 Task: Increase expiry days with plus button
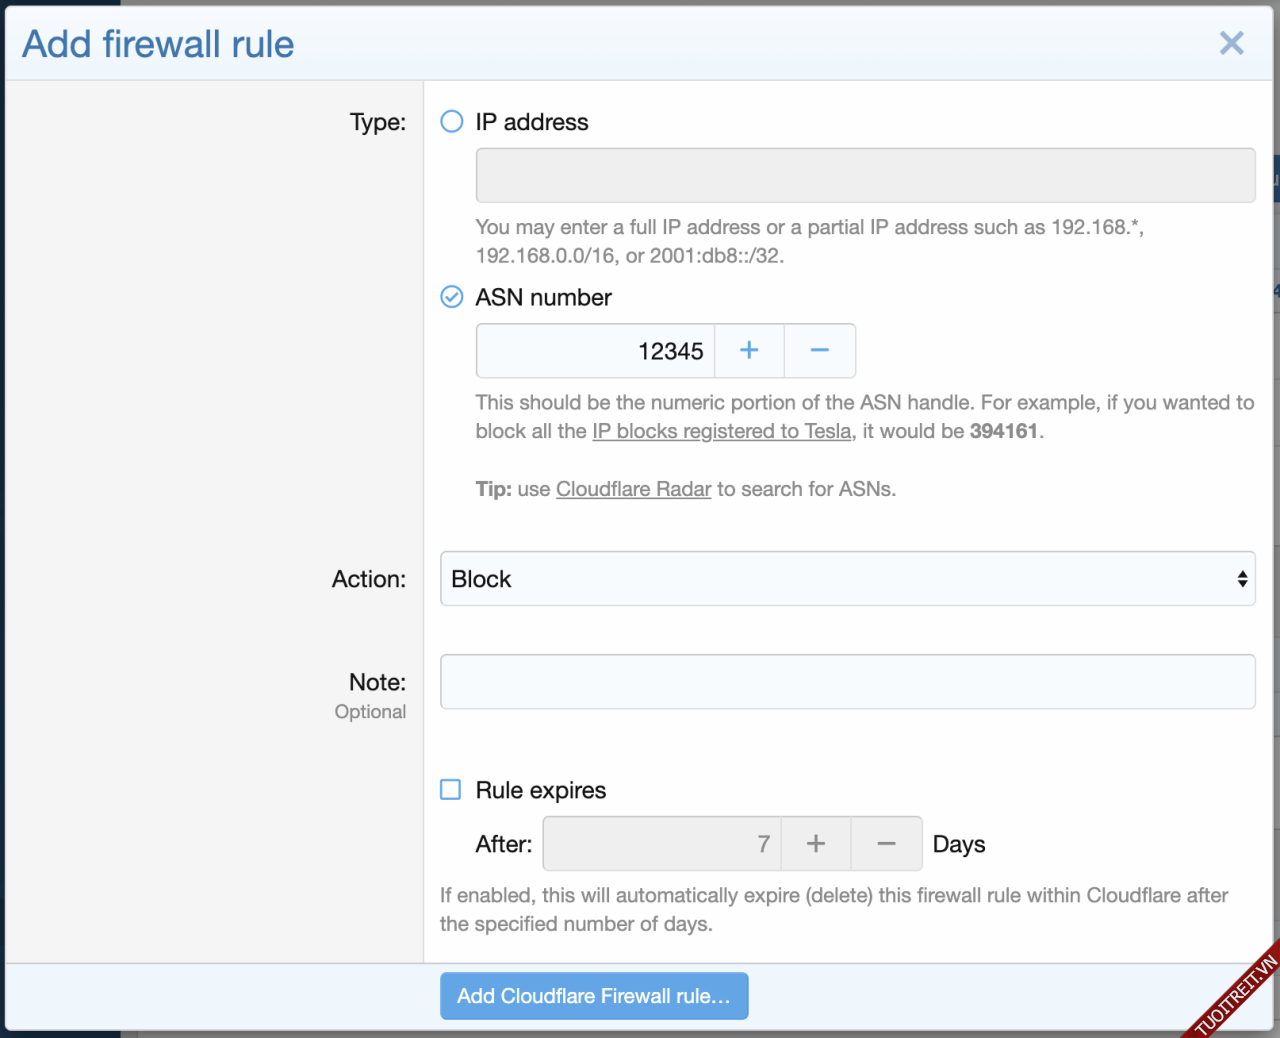click(816, 844)
